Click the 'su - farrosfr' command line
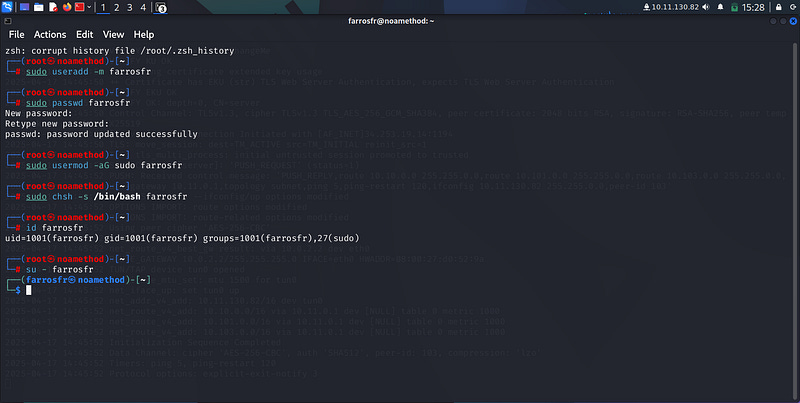 click(x=60, y=269)
